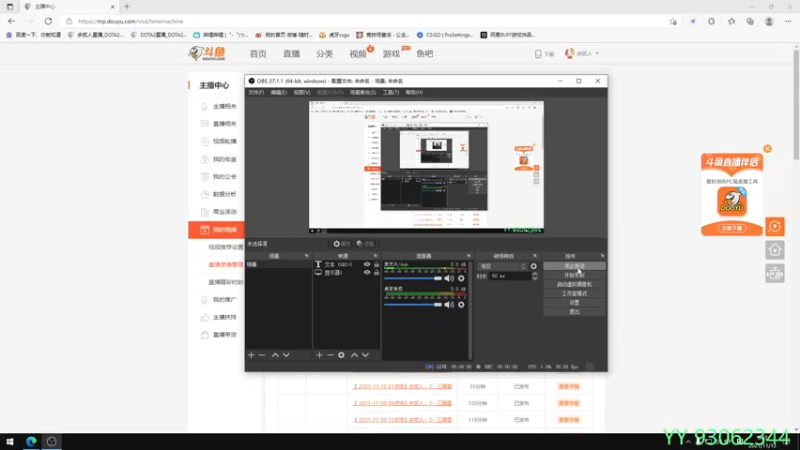Open the Windows Start menu

10,442
